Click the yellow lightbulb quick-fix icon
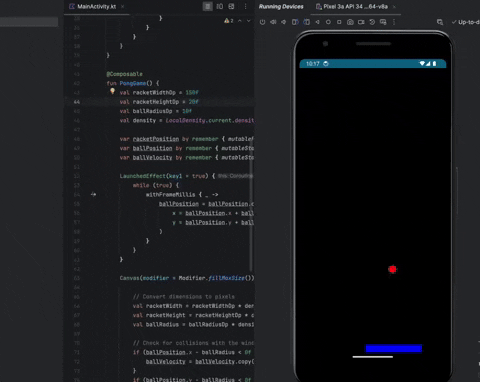Viewport: 480px width, 382px height. click(x=112, y=91)
